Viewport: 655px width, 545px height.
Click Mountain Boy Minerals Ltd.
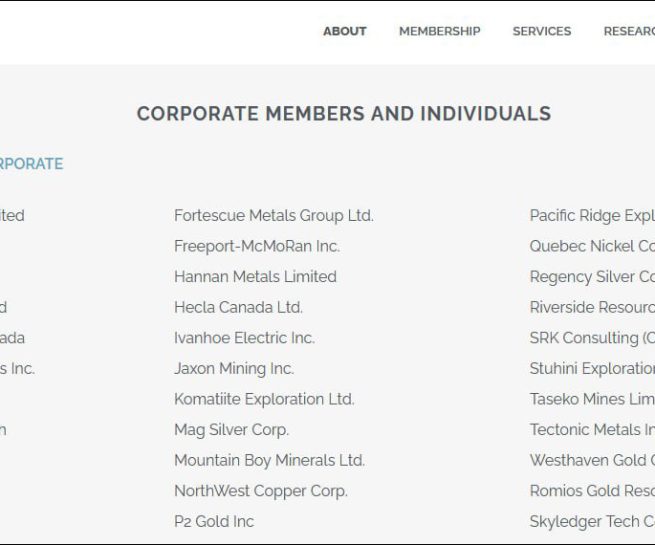point(269,460)
